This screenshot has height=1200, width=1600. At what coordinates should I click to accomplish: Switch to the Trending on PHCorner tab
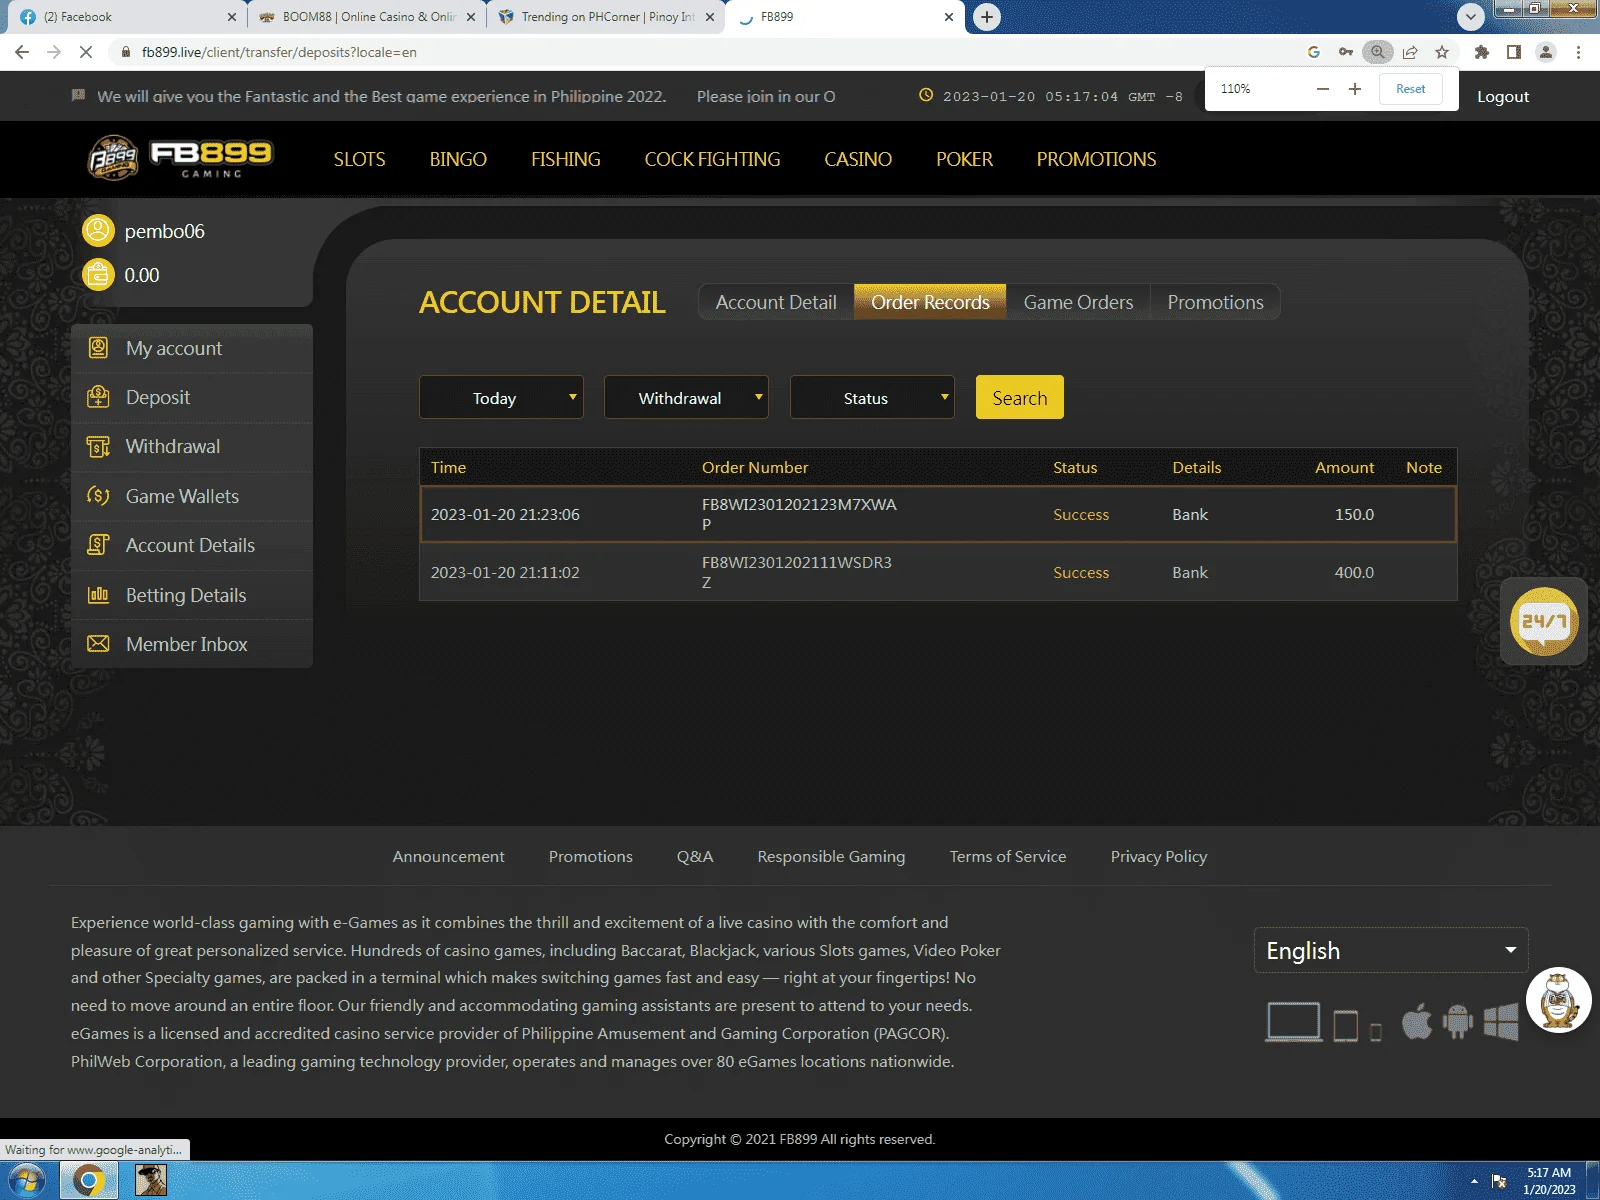click(606, 17)
